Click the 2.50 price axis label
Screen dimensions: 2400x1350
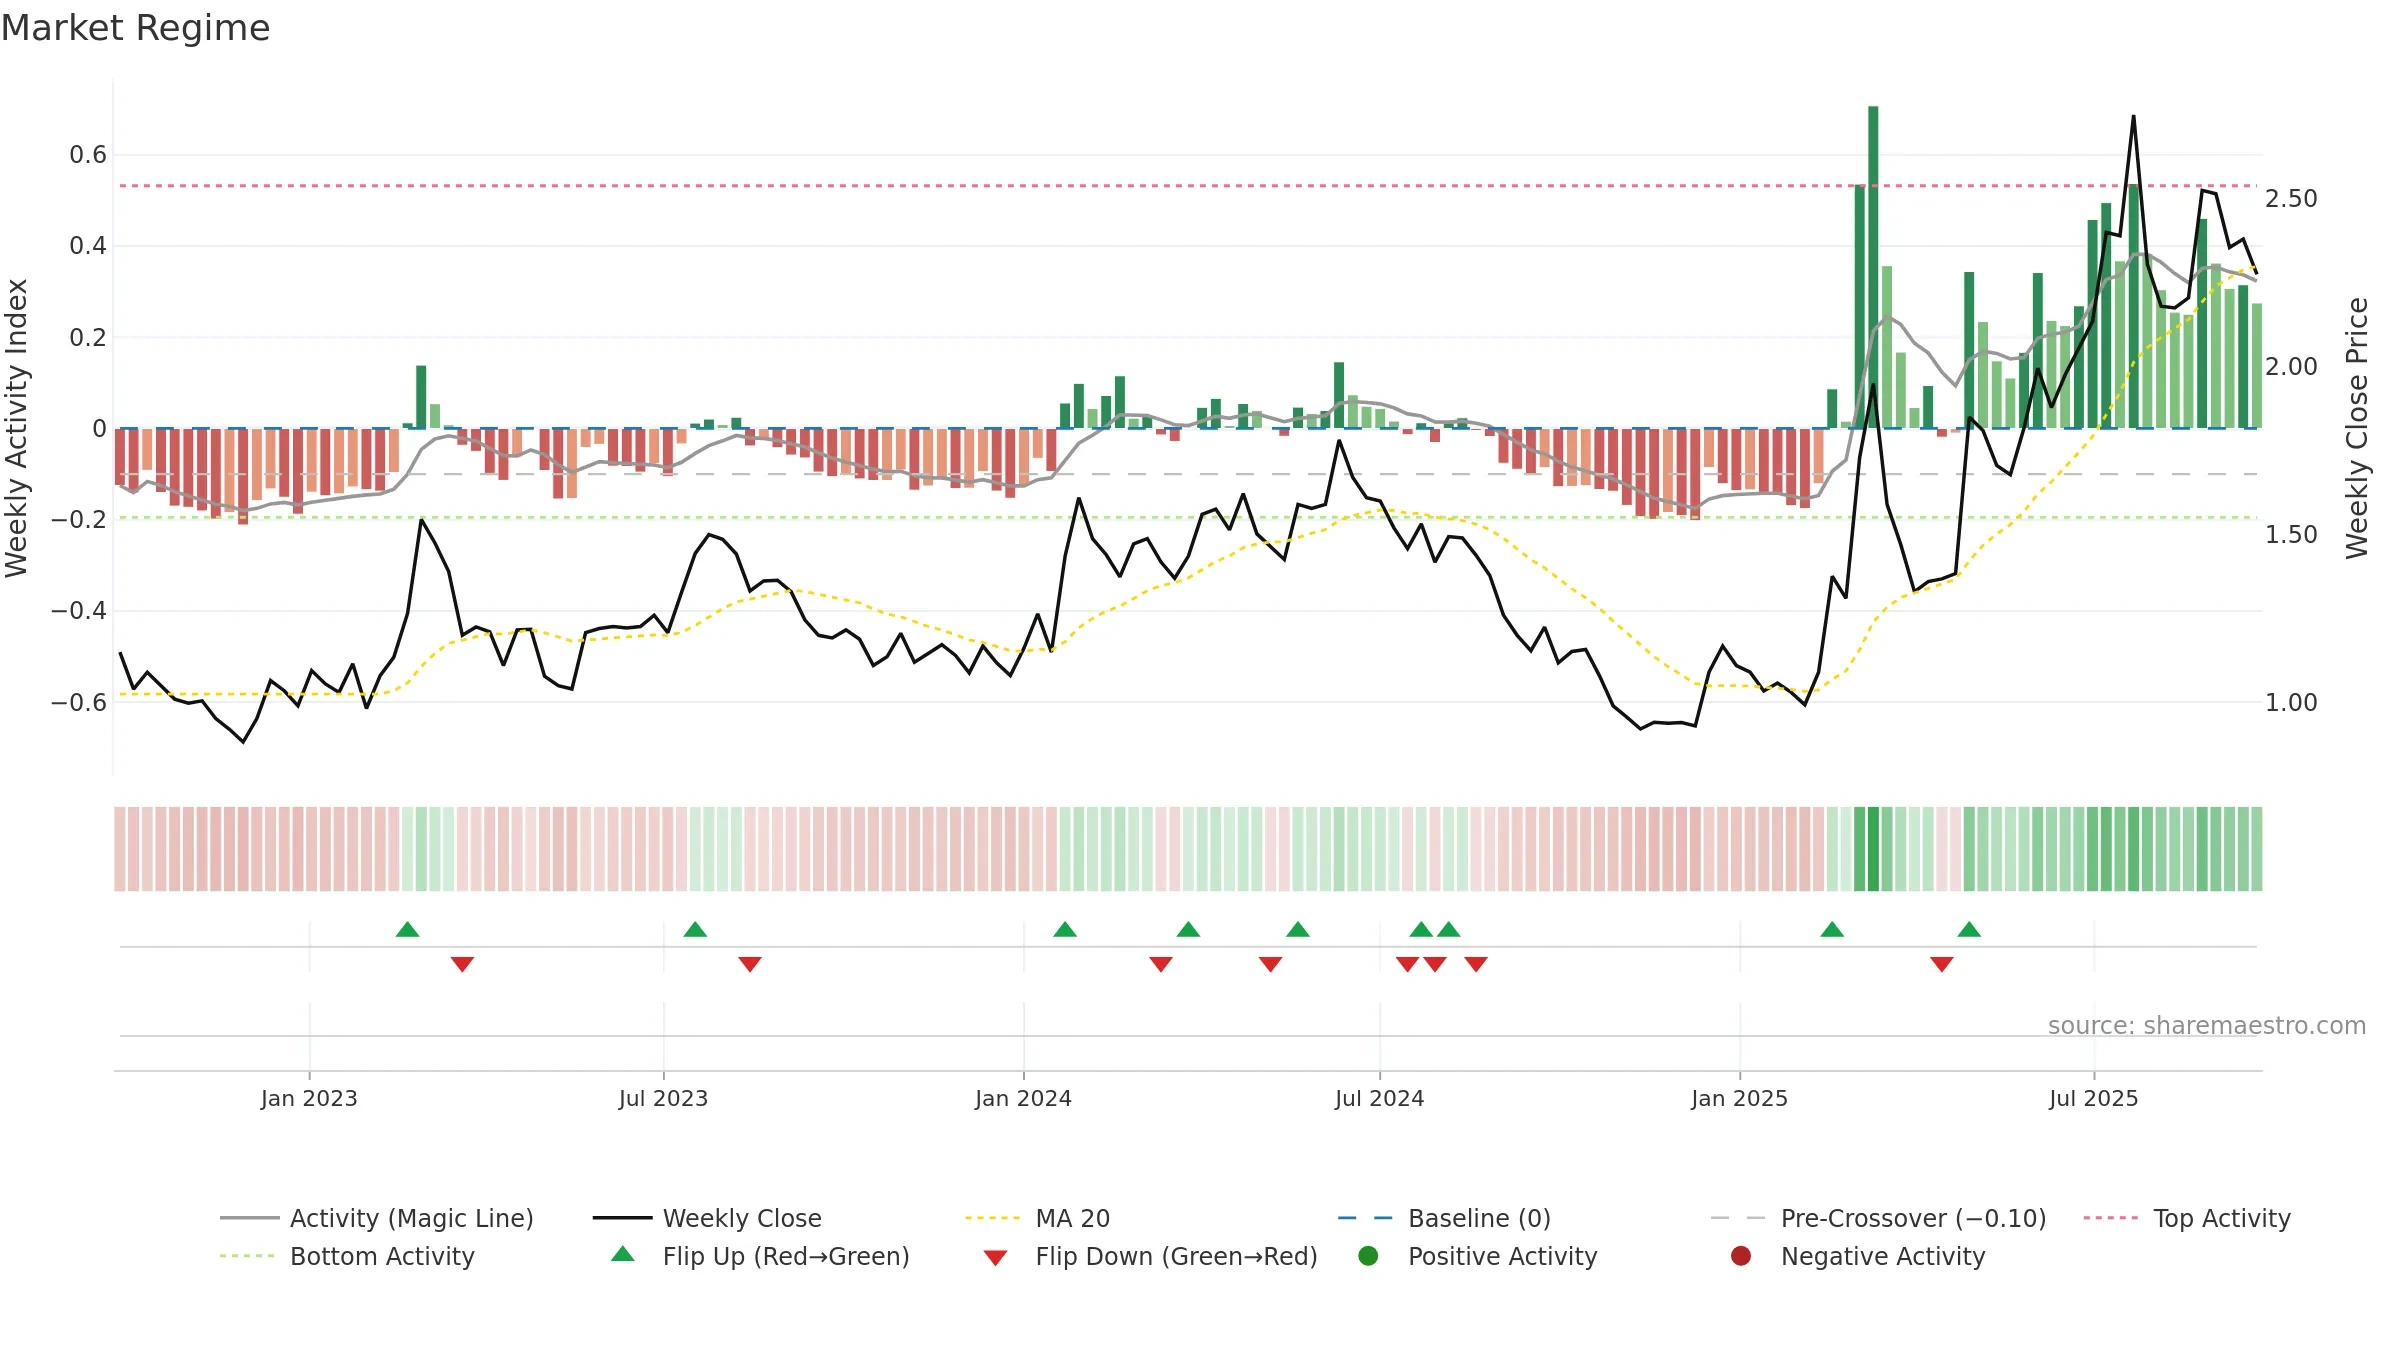pos(2291,198)
